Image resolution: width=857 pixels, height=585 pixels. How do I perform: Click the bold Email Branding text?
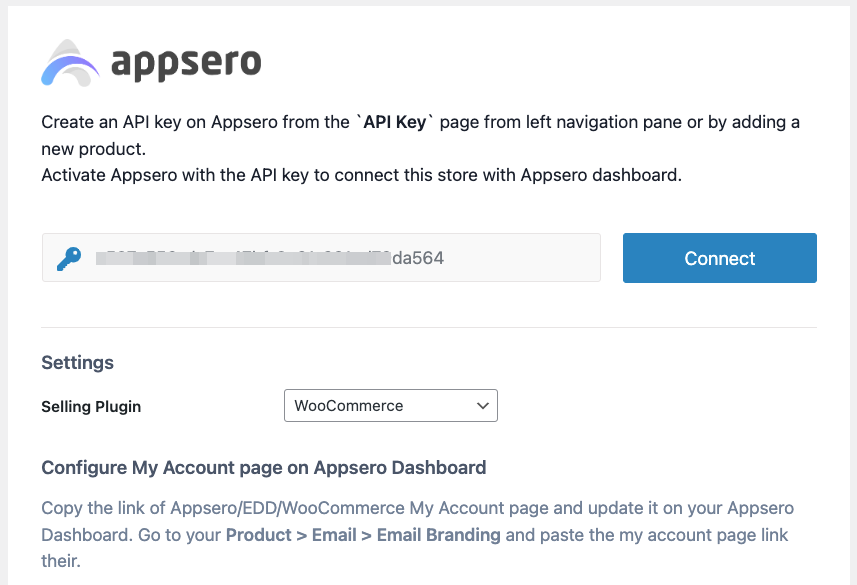439,535
